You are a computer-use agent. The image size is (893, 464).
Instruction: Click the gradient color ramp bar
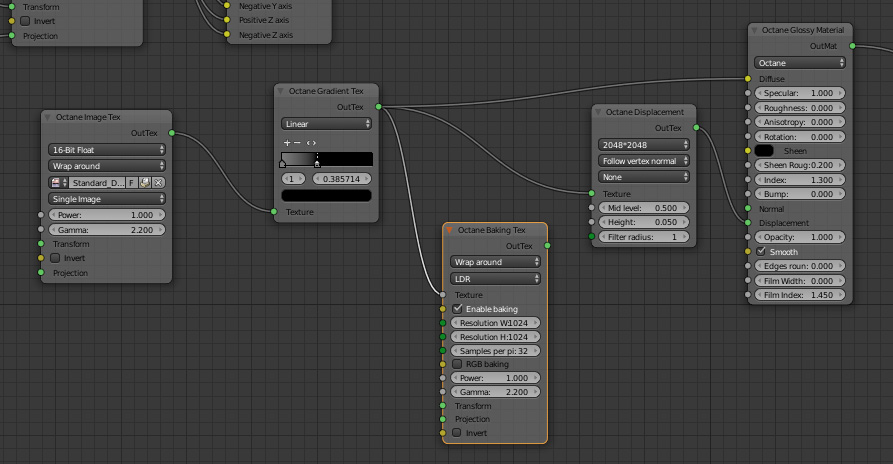tap(327, 159)
